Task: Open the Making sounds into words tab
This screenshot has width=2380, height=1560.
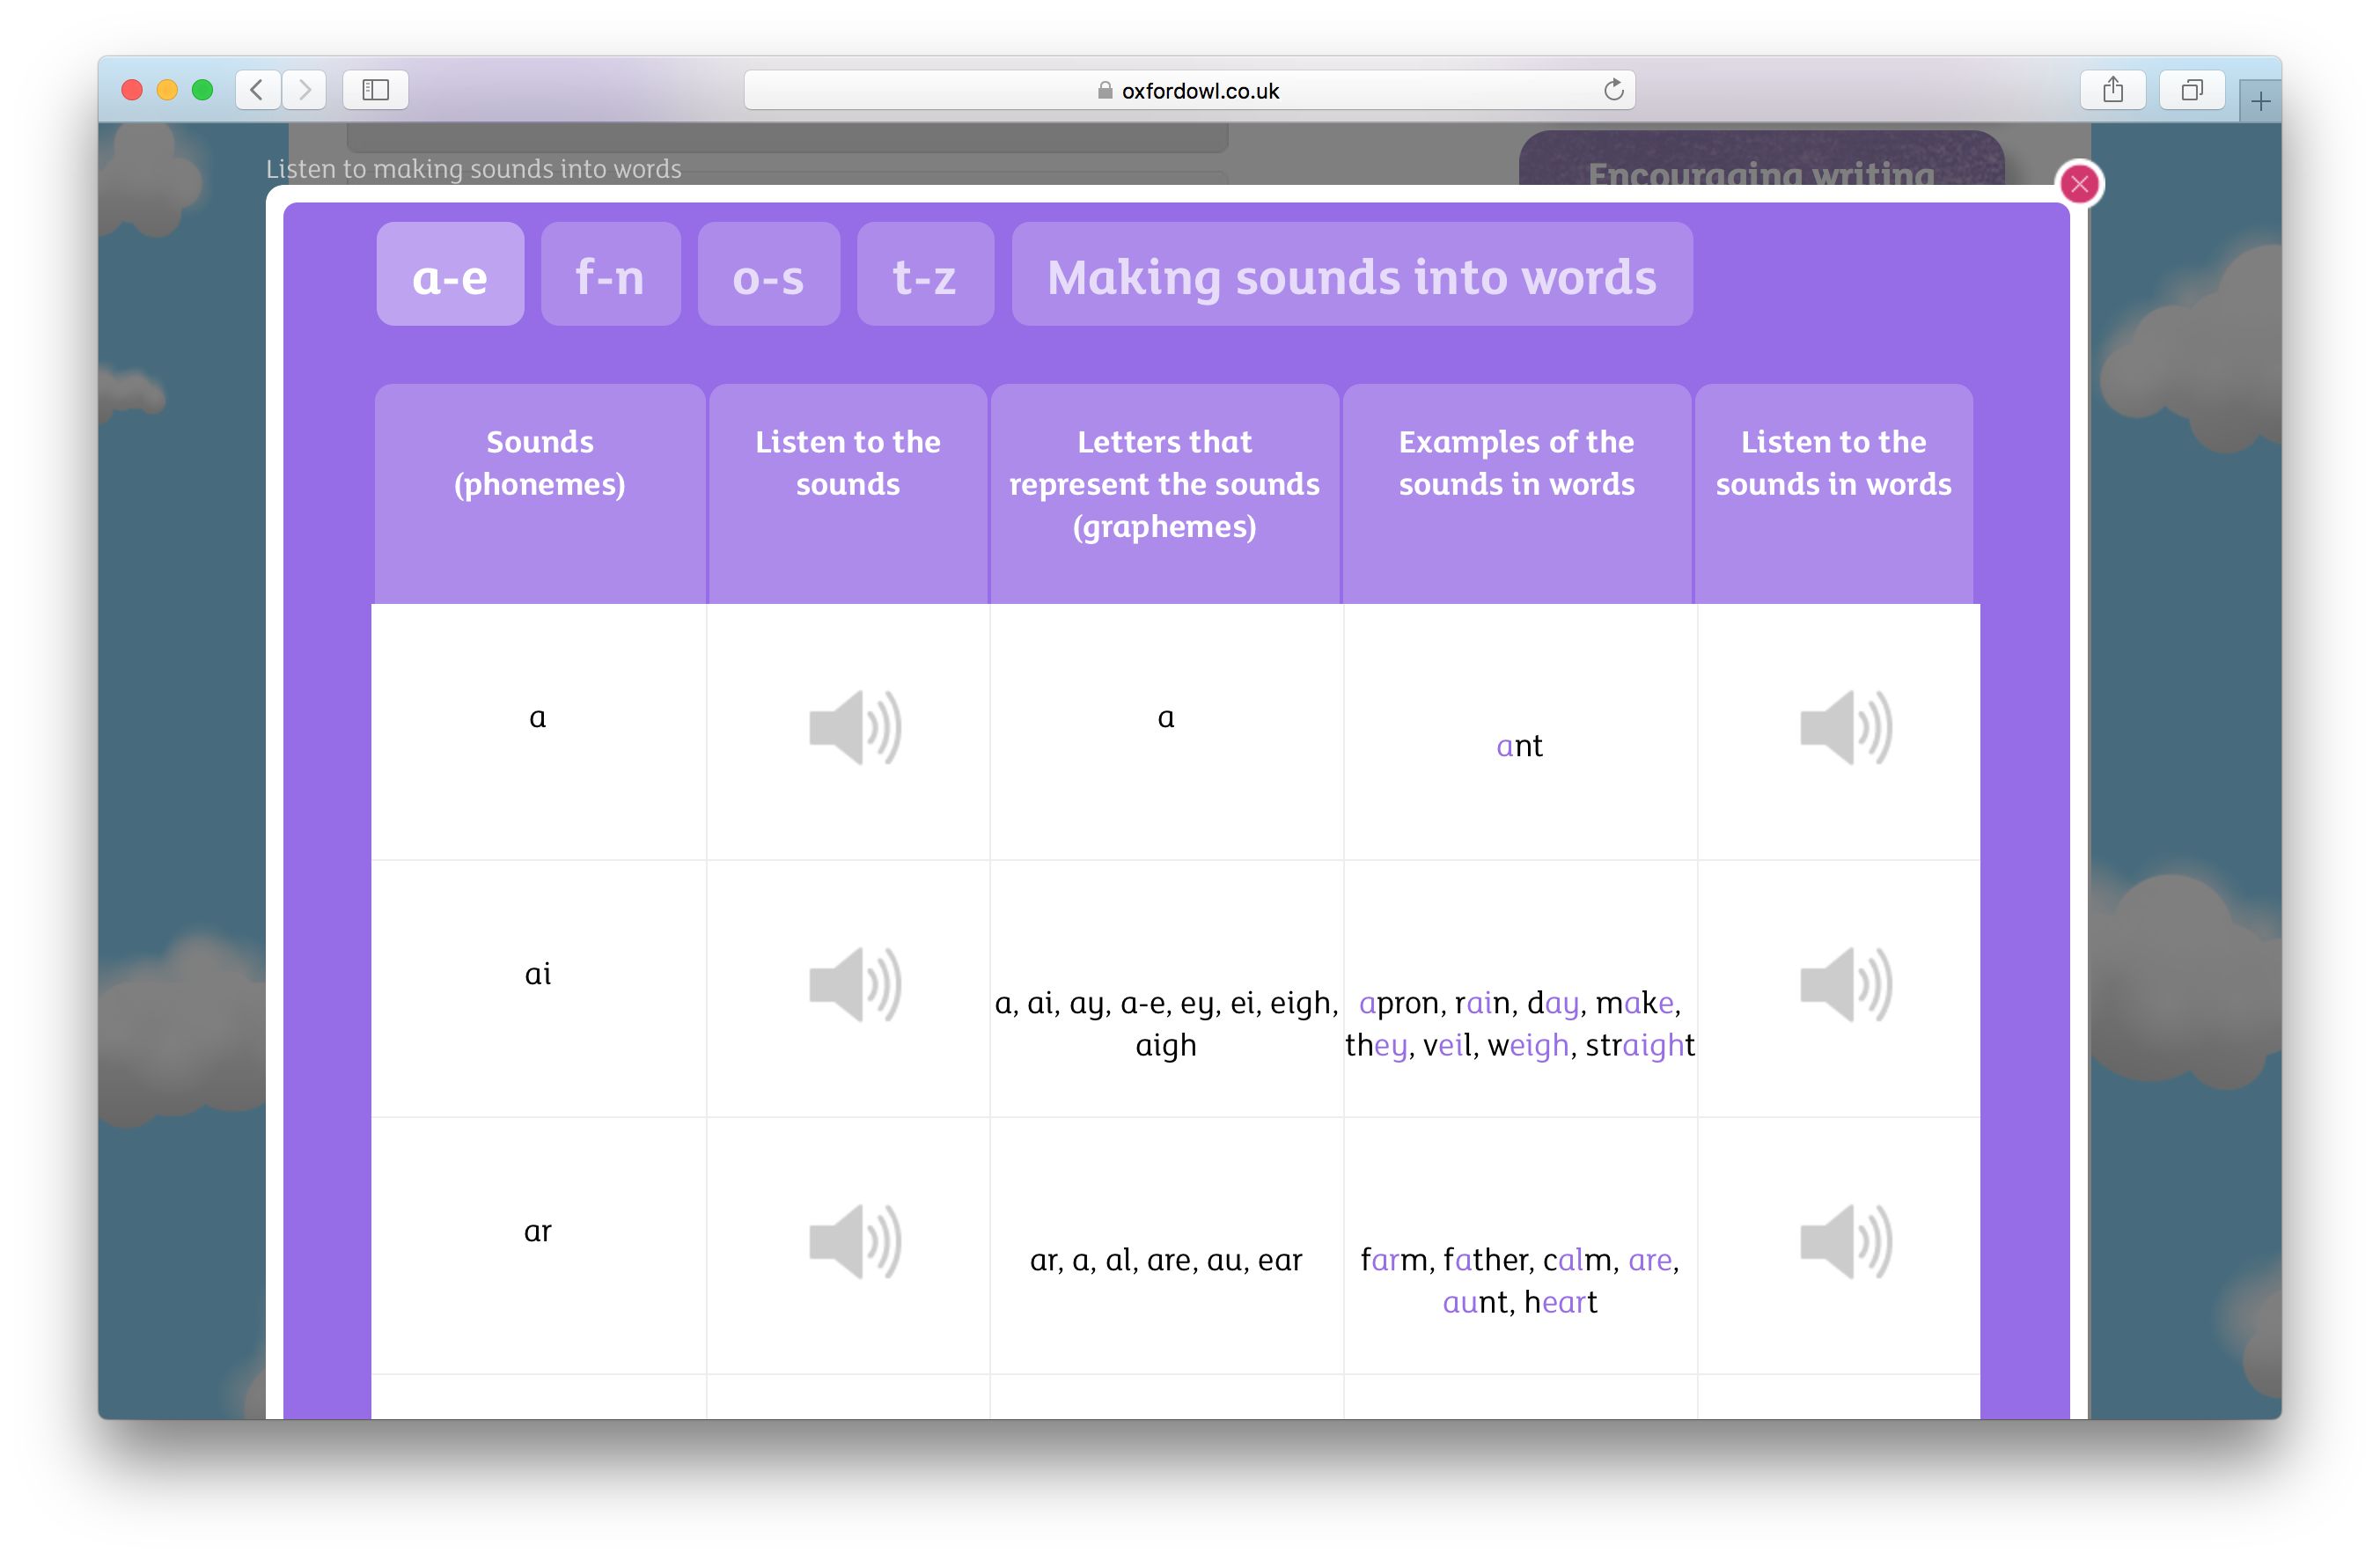Action: 1352,275
